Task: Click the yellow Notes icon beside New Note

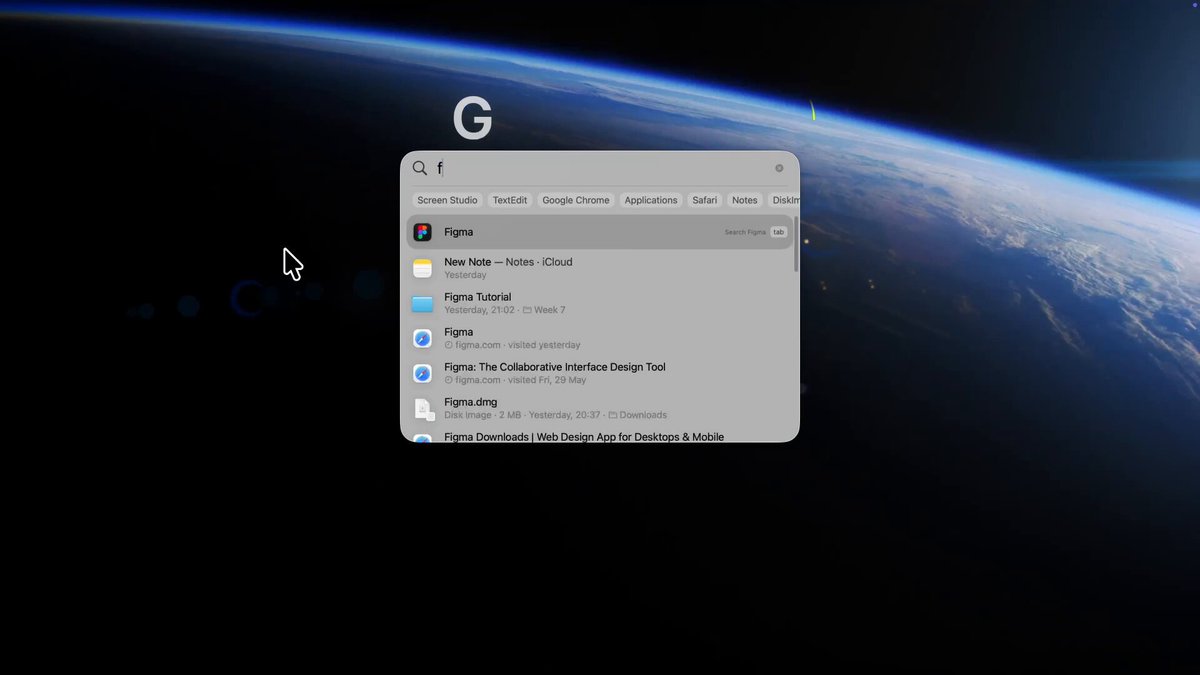Action: (x=423, y=268)
